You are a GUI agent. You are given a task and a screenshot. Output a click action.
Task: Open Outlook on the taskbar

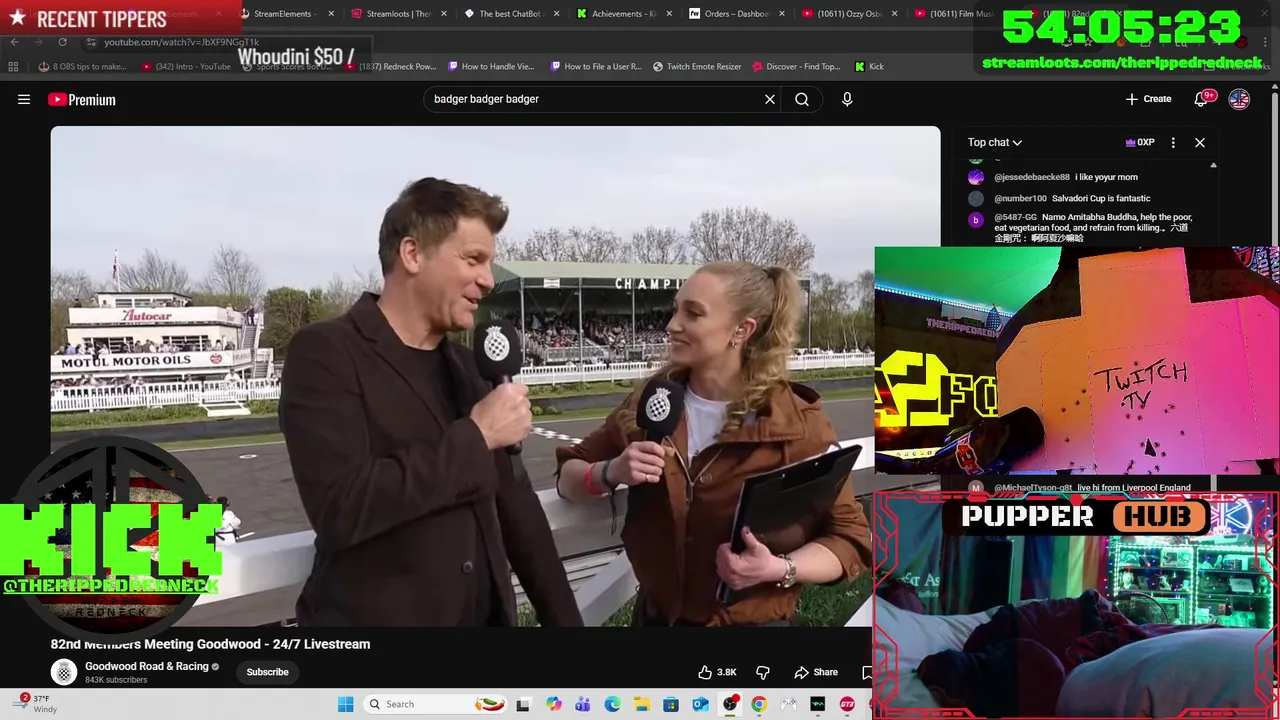[x=700, y=704]
